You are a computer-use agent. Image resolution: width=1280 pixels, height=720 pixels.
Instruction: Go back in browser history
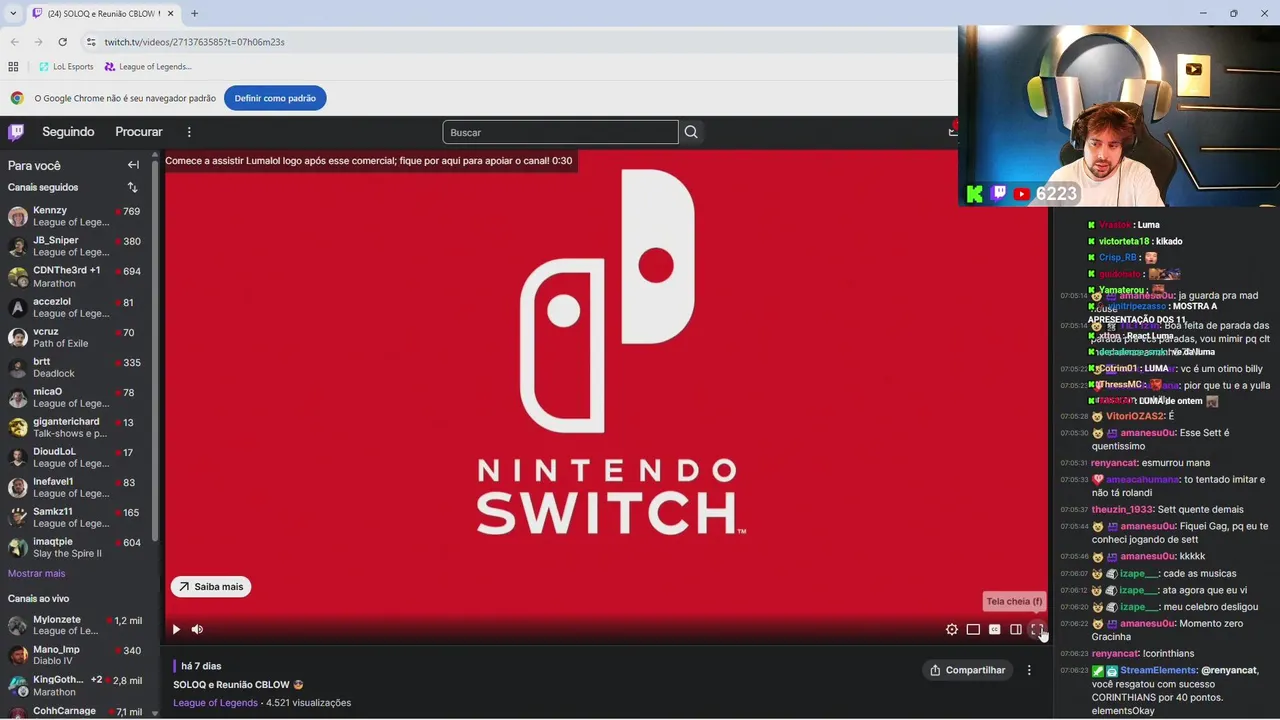[15, 42]
